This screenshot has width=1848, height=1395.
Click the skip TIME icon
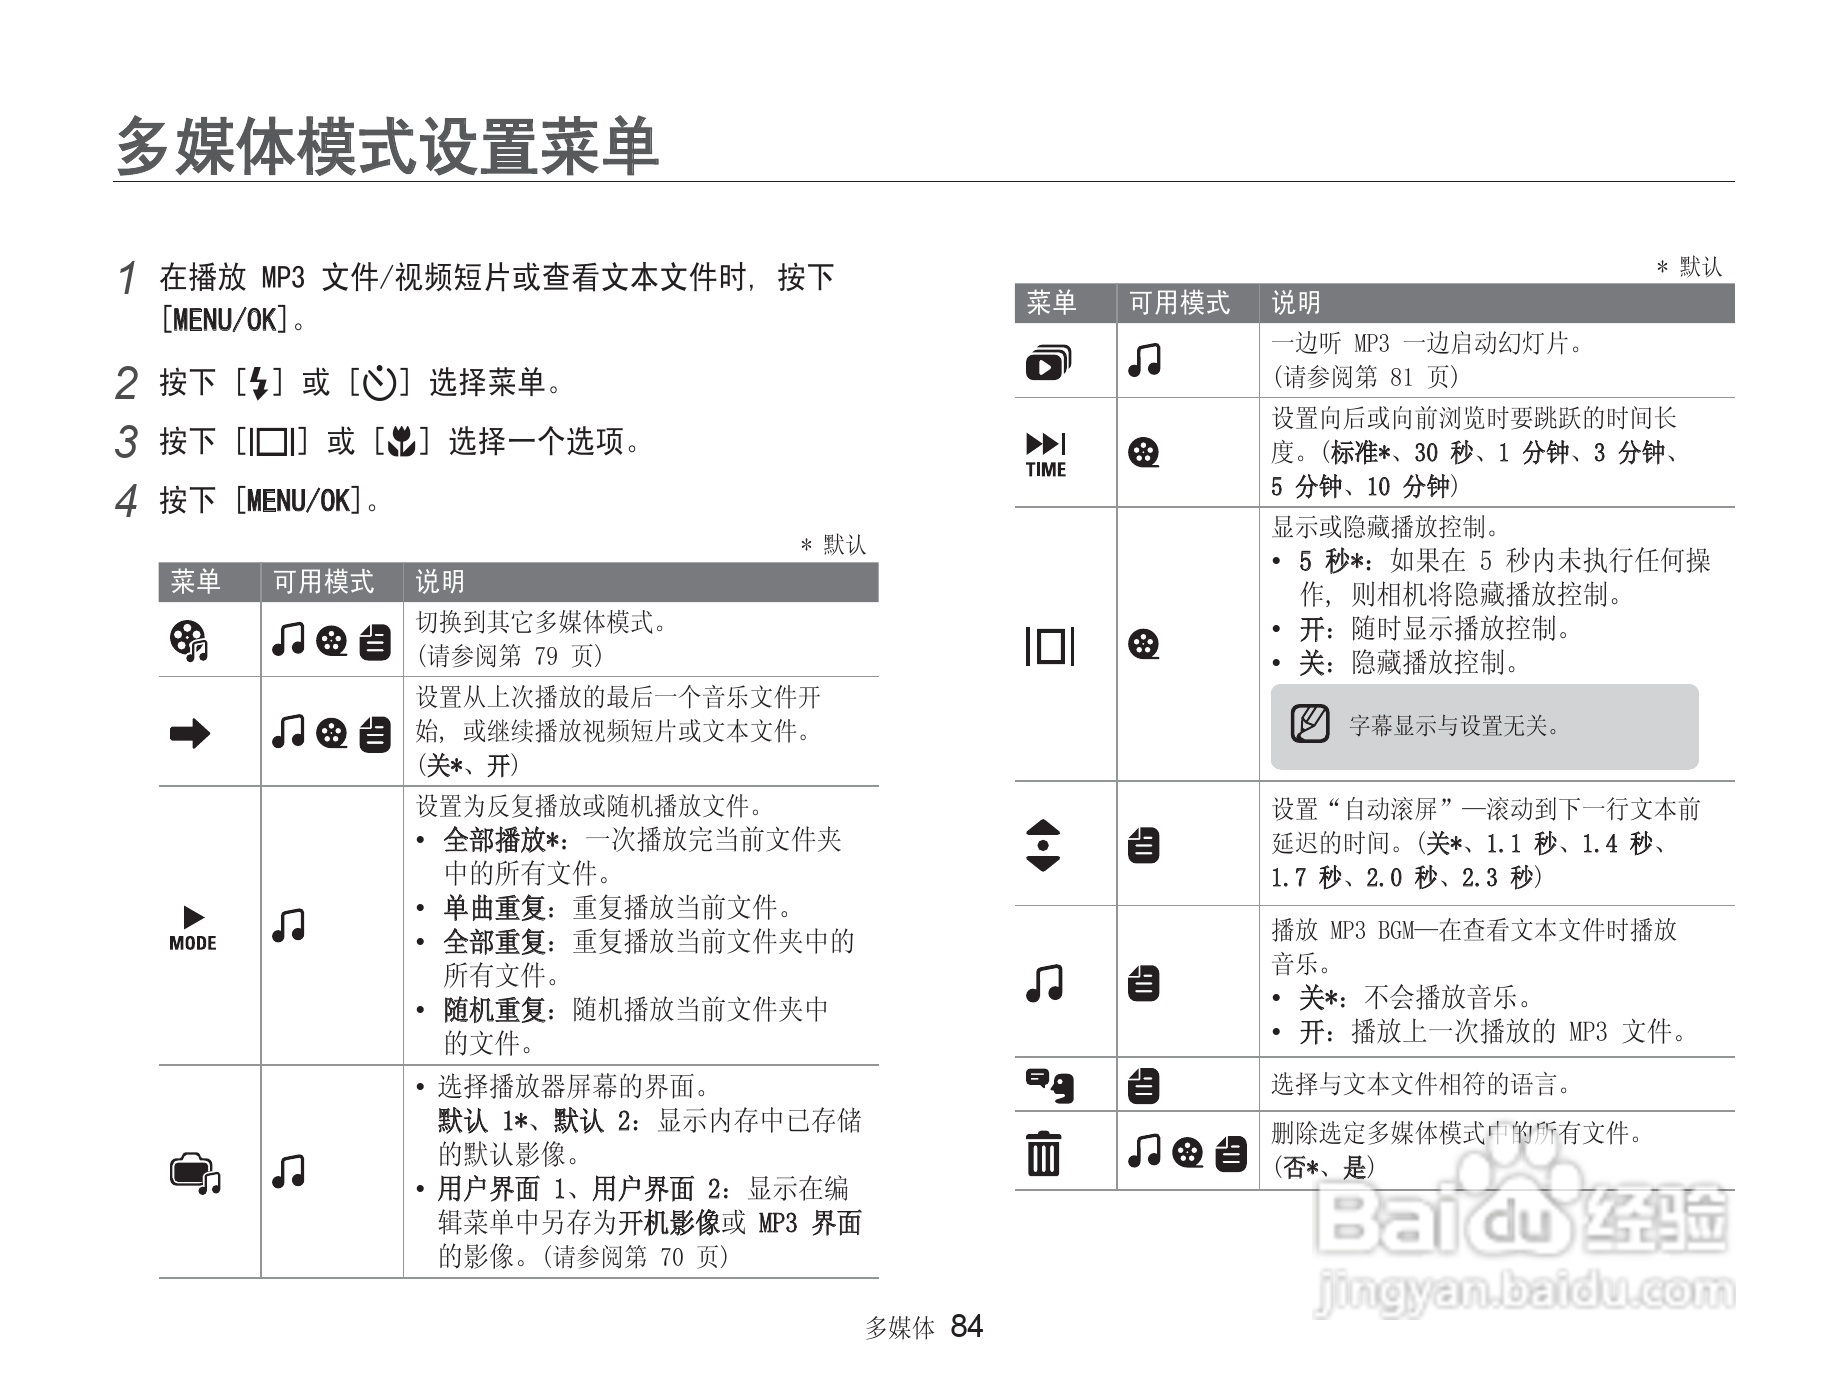[1046, 454]
